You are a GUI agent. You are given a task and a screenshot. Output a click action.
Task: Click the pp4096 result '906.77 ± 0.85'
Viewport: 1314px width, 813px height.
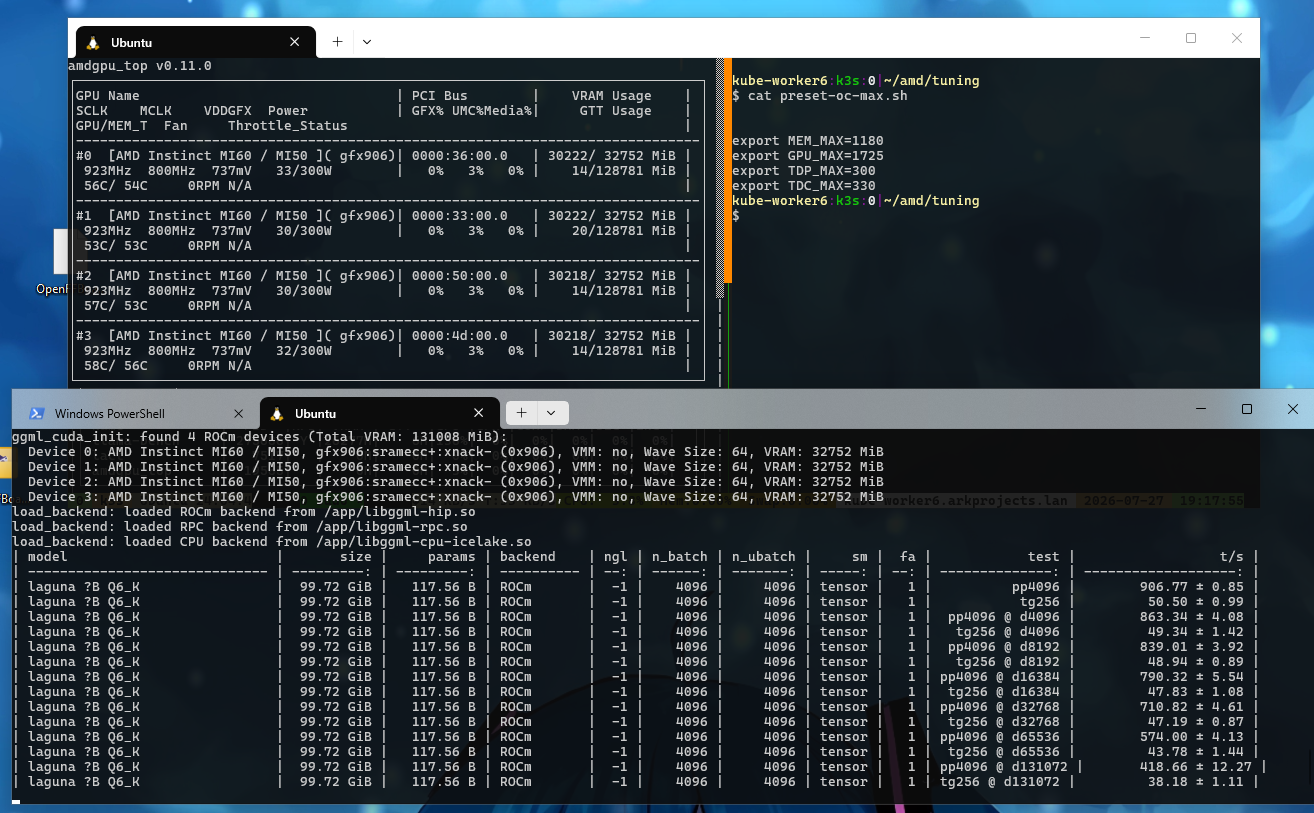1191,587
